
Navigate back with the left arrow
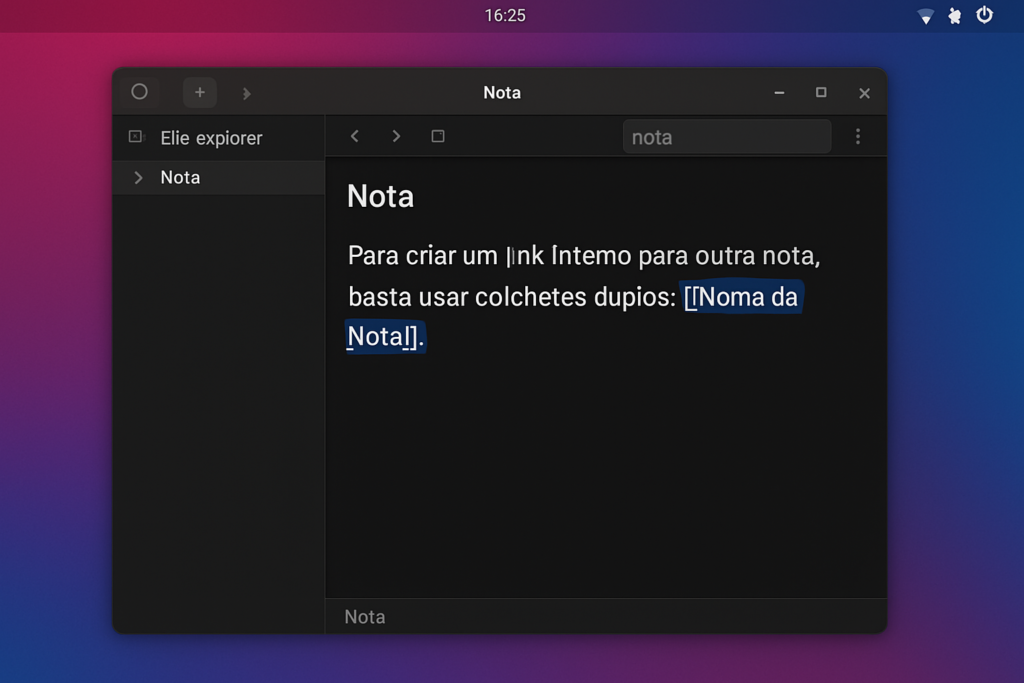coord(354,136)
